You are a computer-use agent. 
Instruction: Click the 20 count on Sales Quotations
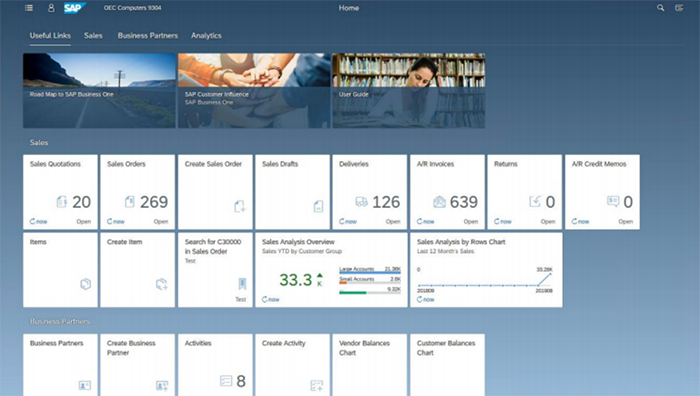tap(82, 202)
